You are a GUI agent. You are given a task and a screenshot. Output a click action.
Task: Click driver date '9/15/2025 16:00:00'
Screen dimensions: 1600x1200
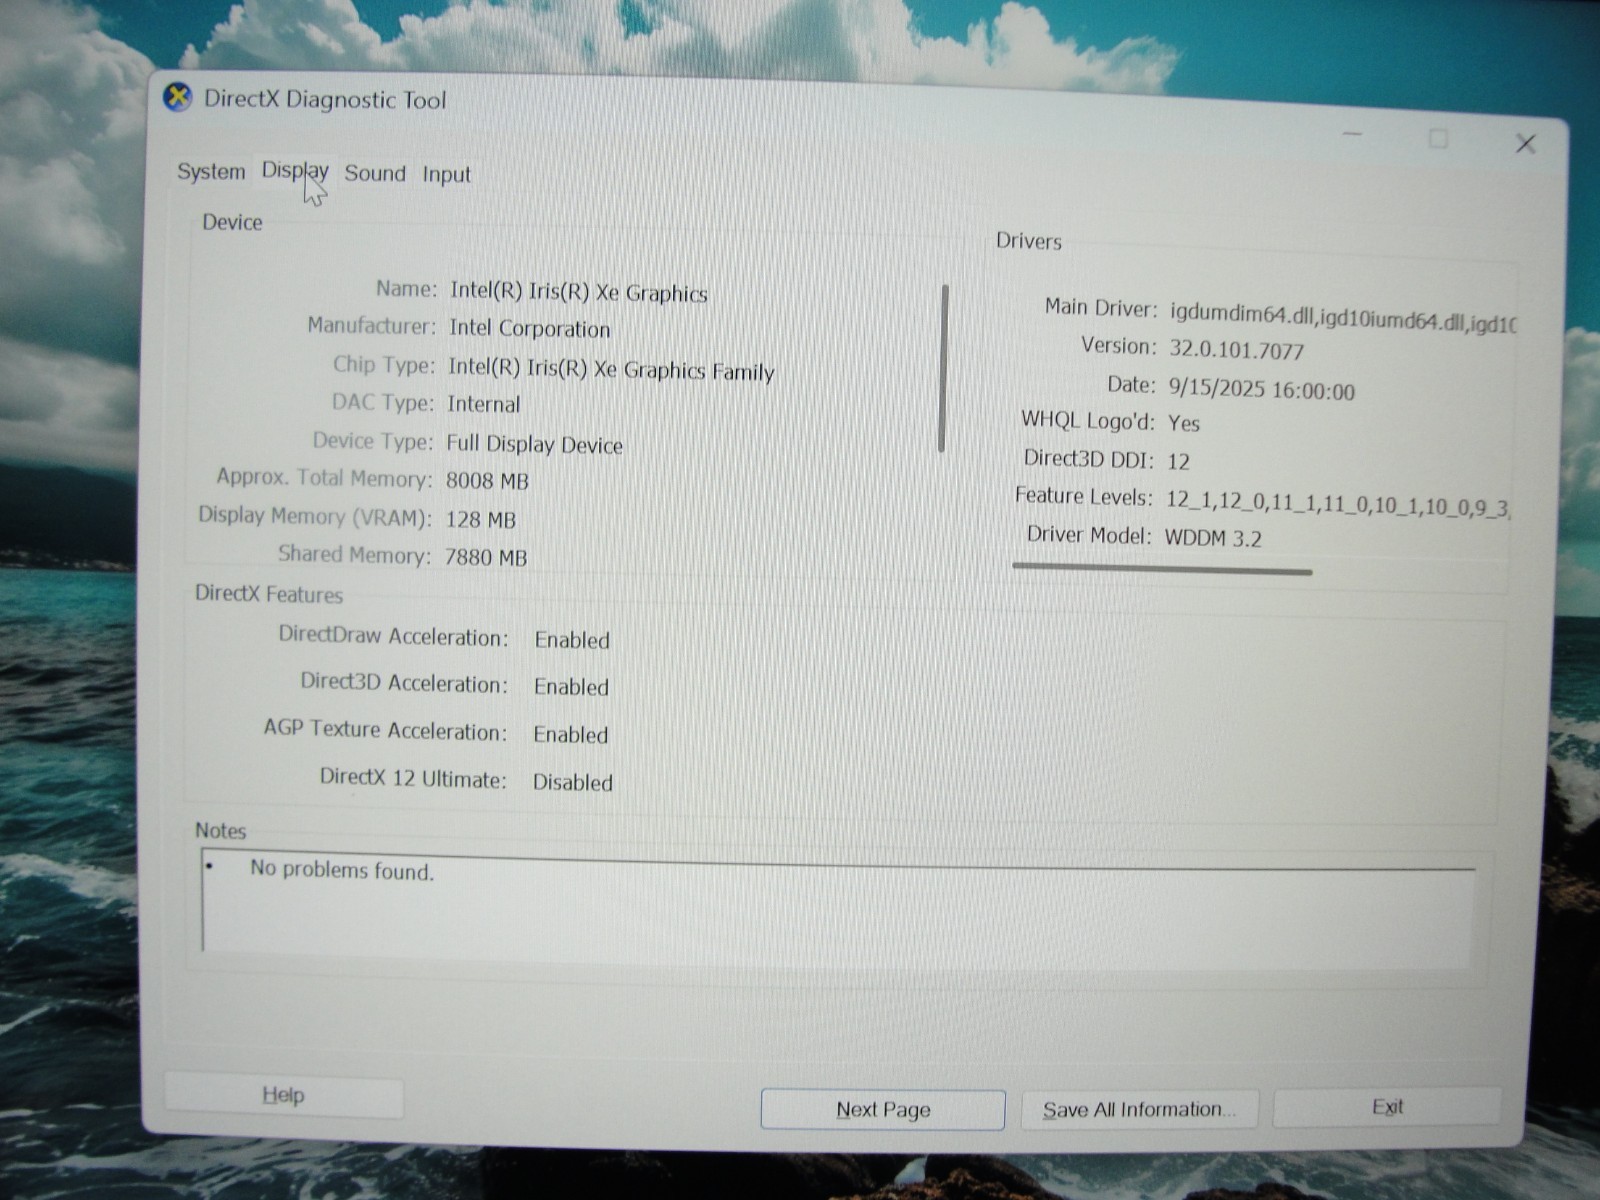[x=1261, y=390]
